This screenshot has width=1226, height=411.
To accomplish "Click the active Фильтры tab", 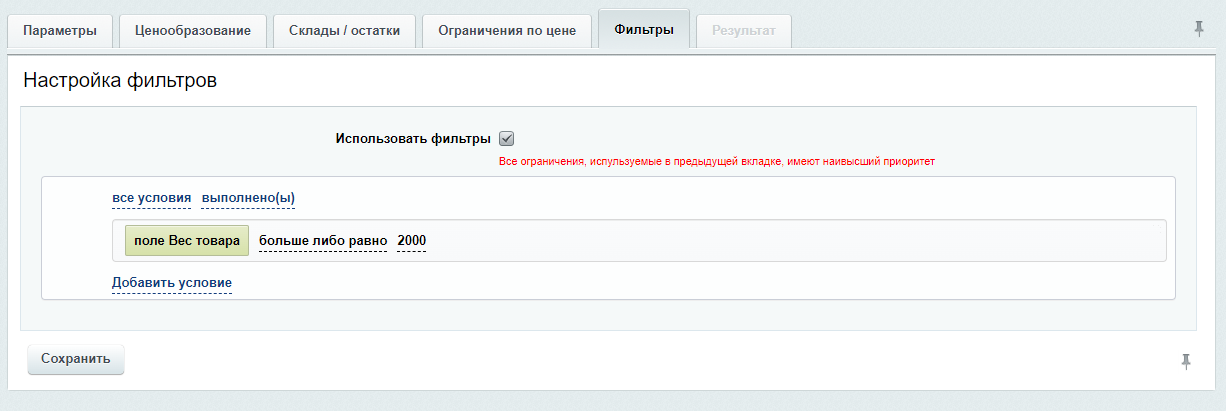I will (x=643, y=30).
